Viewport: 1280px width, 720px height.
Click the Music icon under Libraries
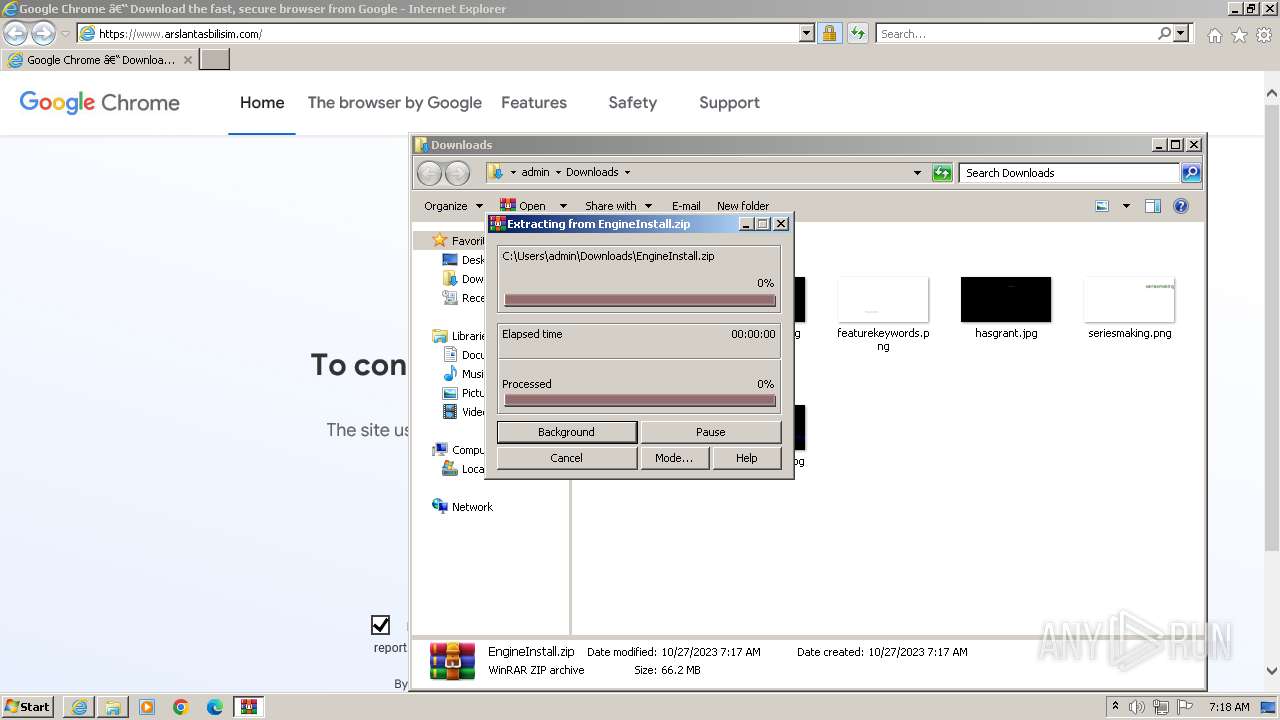point(450,374)
